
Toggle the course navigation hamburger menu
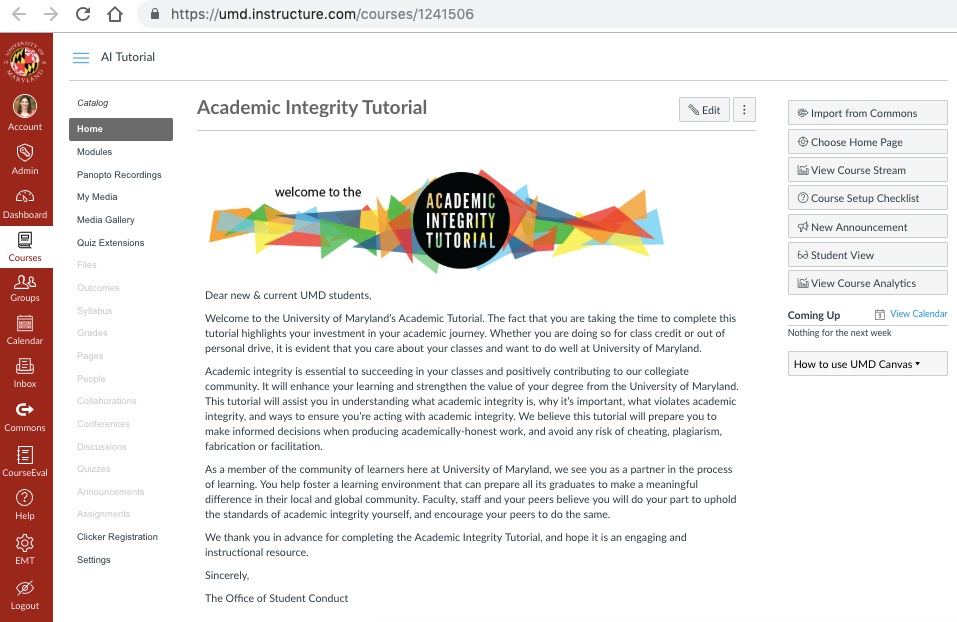[x=81, y=58]
